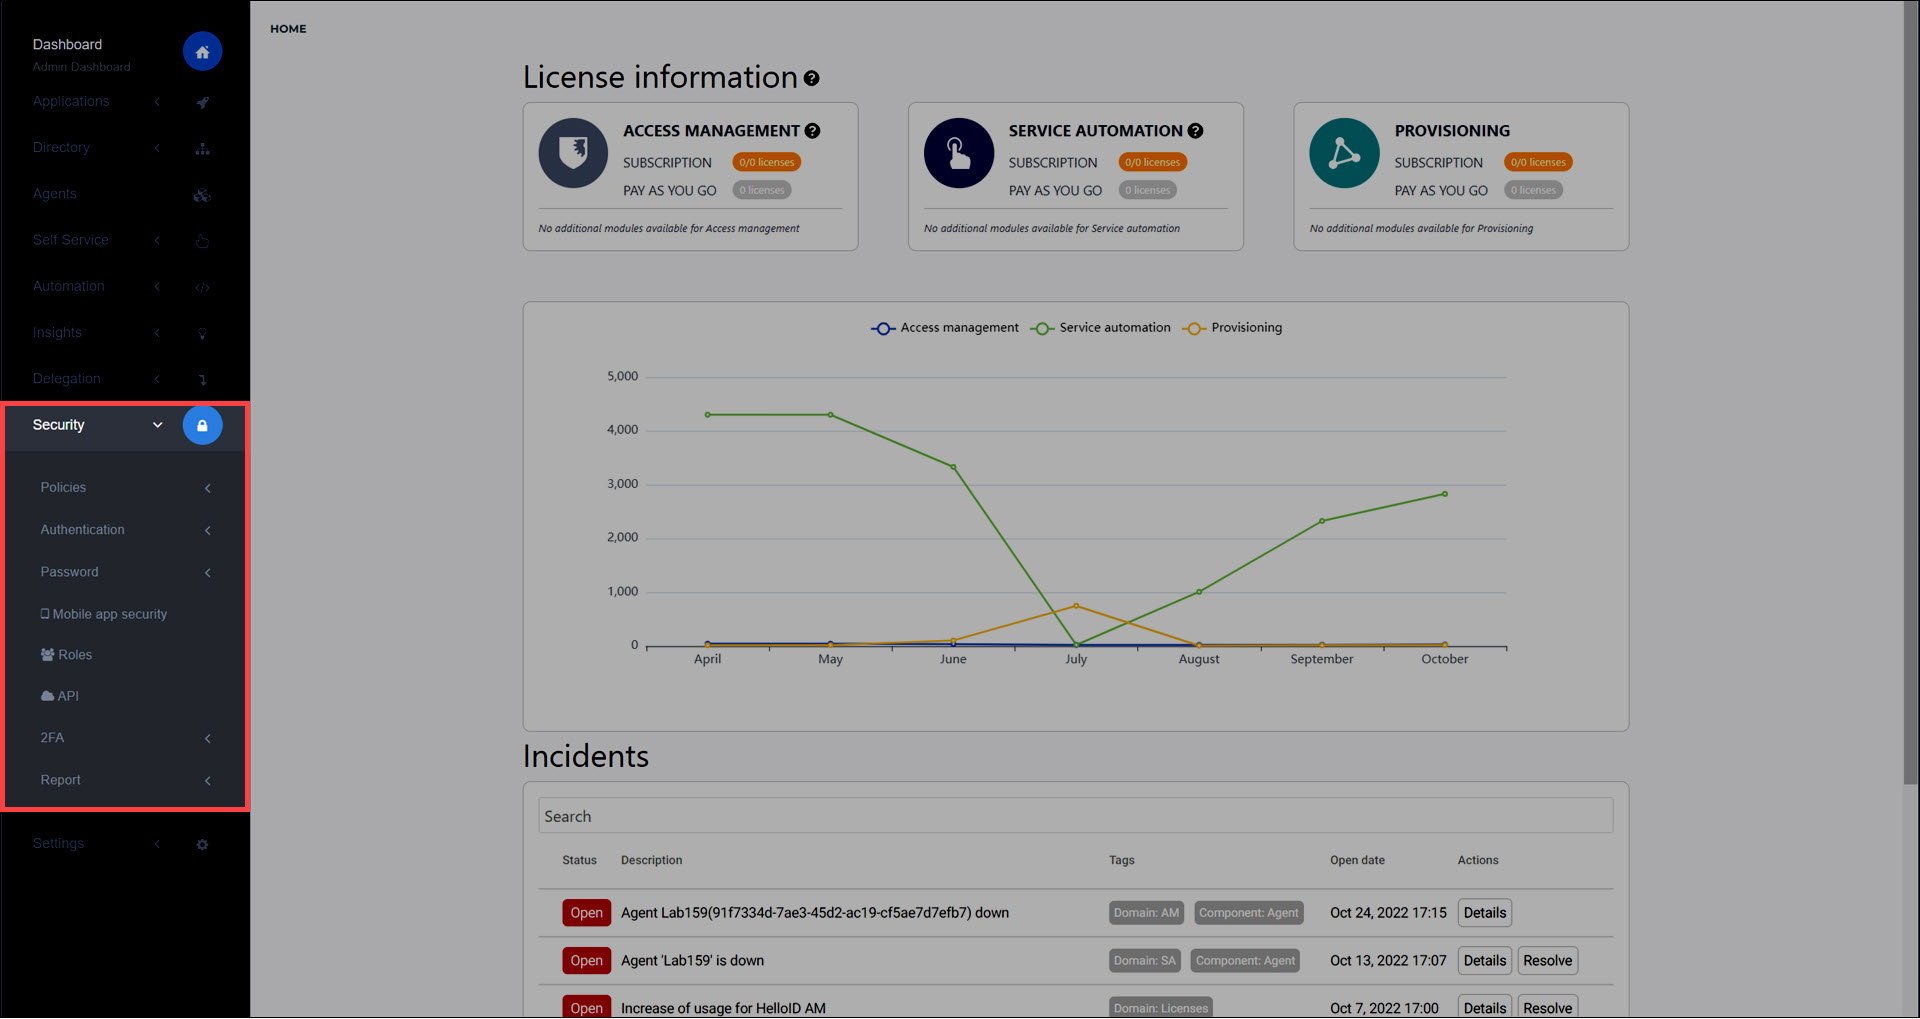Open License information help icon
The image size is (1920, 1019).
pos(812,78)
